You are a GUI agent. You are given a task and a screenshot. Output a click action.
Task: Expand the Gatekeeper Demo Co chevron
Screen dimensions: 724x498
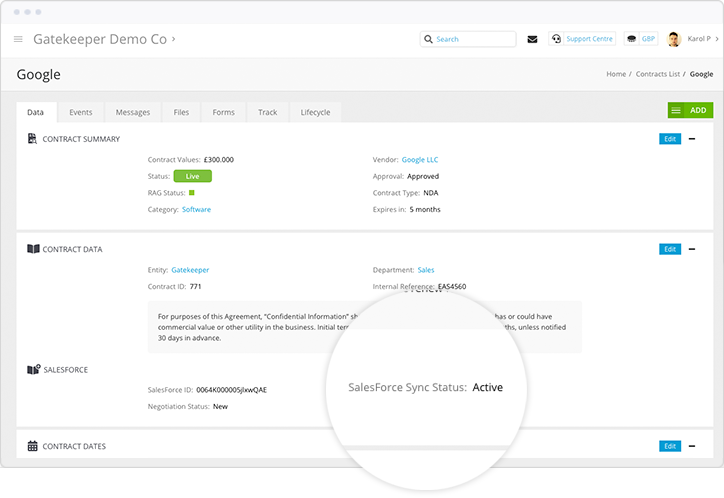pyautogui.click(x=174, y=39)
